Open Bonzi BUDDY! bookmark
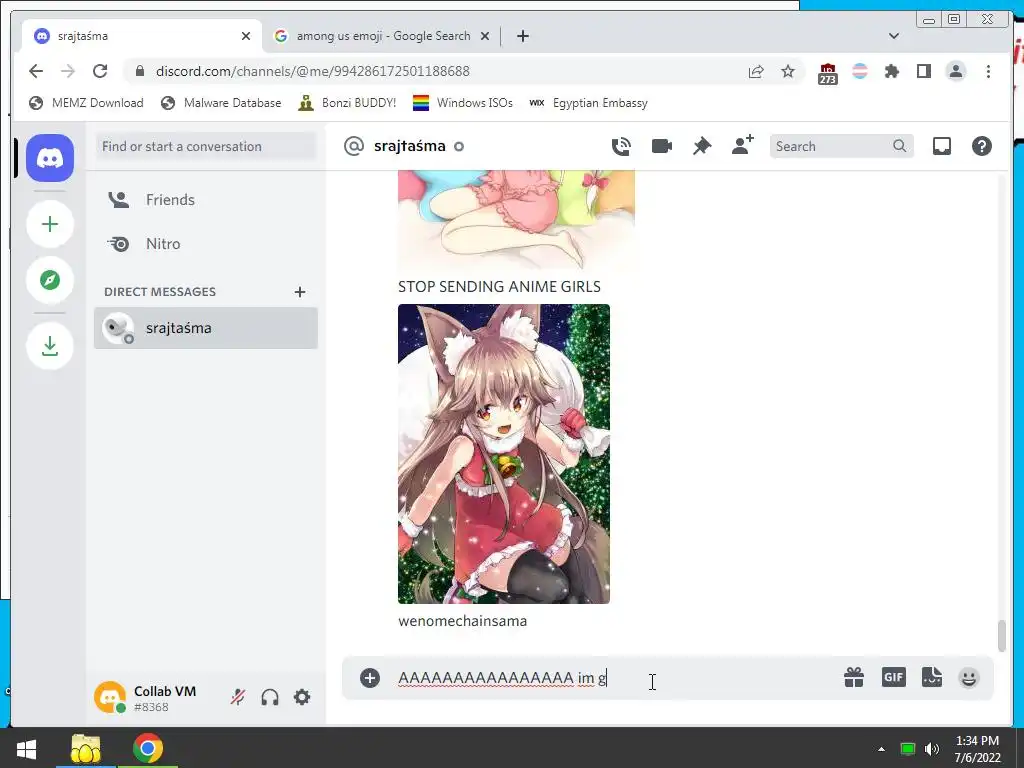Image resolution: width=1024 pixels, height=768 pixels. coord(347,103)
